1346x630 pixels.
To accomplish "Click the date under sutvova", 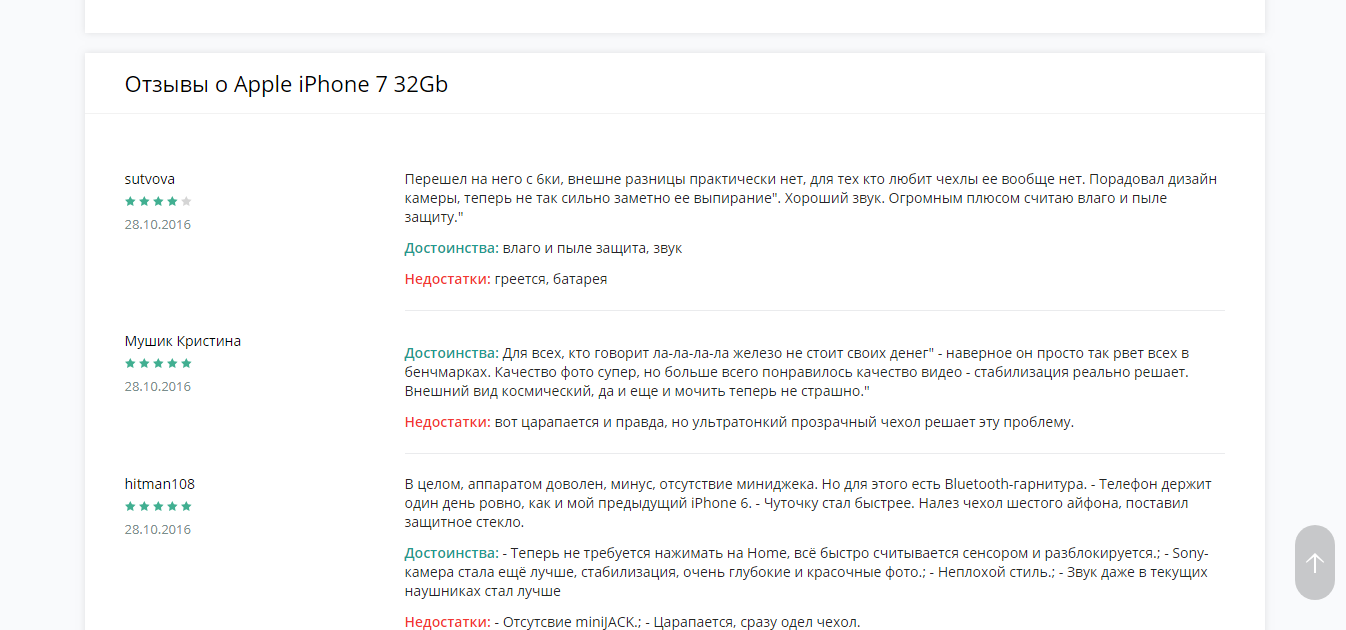I will click(158, 224).
